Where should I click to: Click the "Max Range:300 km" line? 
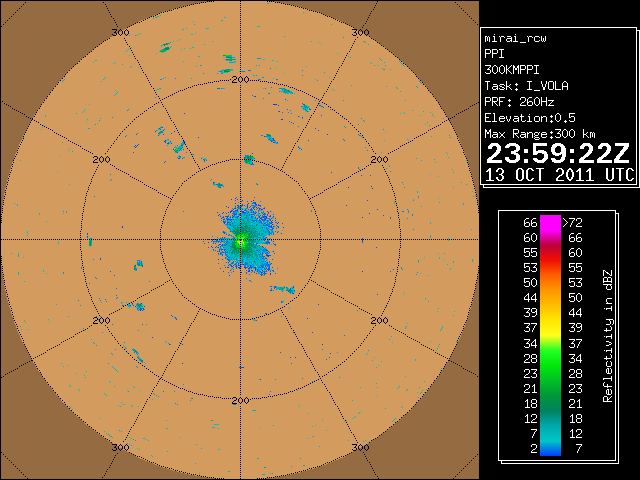coord(540,134)
